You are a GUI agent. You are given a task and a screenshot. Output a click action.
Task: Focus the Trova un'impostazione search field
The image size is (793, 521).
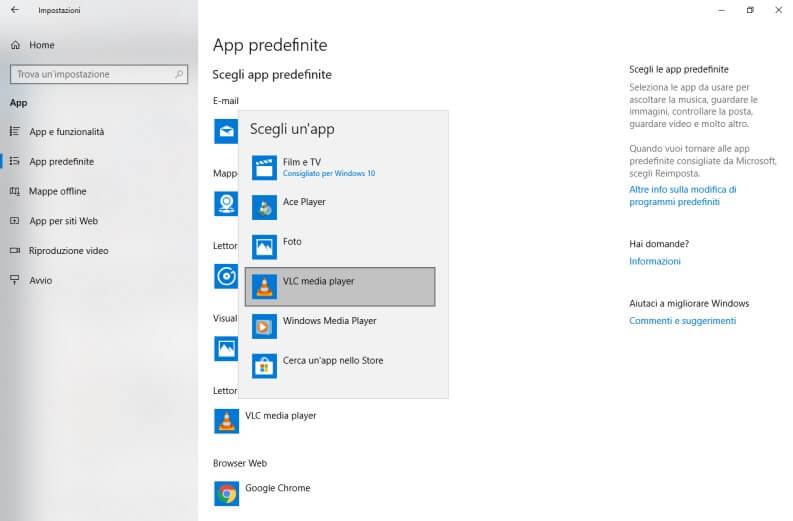coord(99,74)
